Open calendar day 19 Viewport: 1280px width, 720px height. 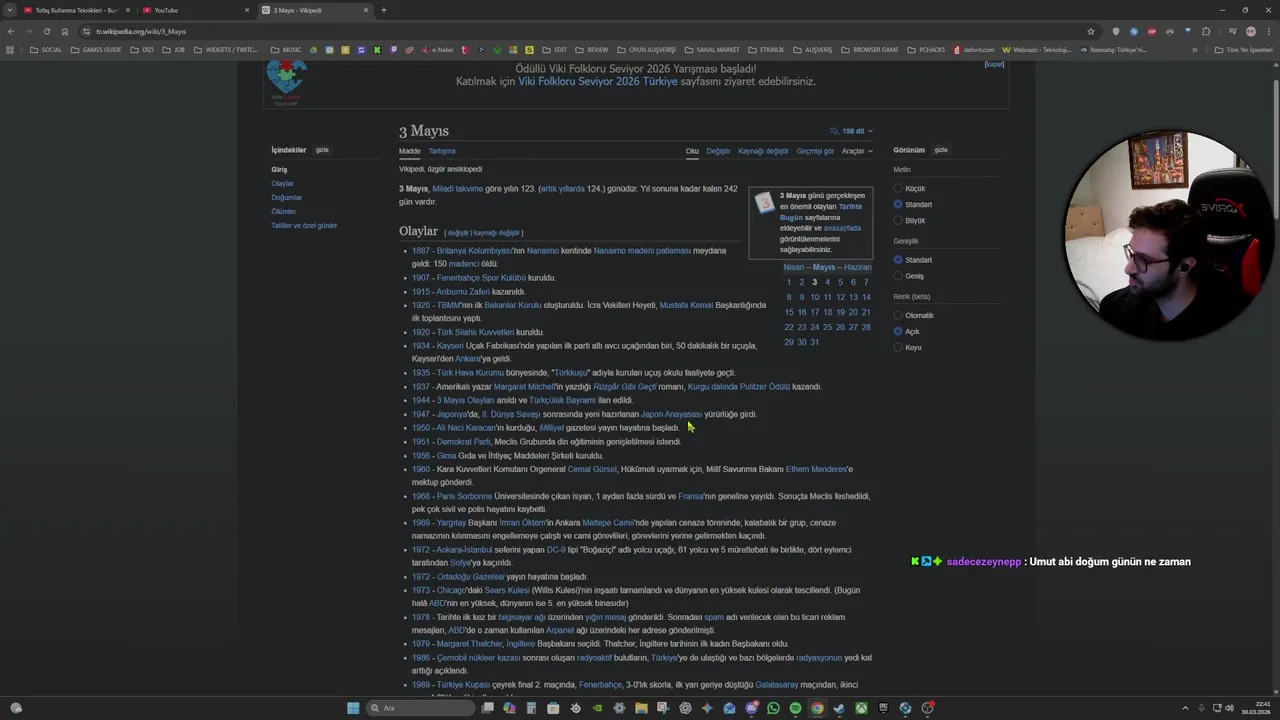840,312
